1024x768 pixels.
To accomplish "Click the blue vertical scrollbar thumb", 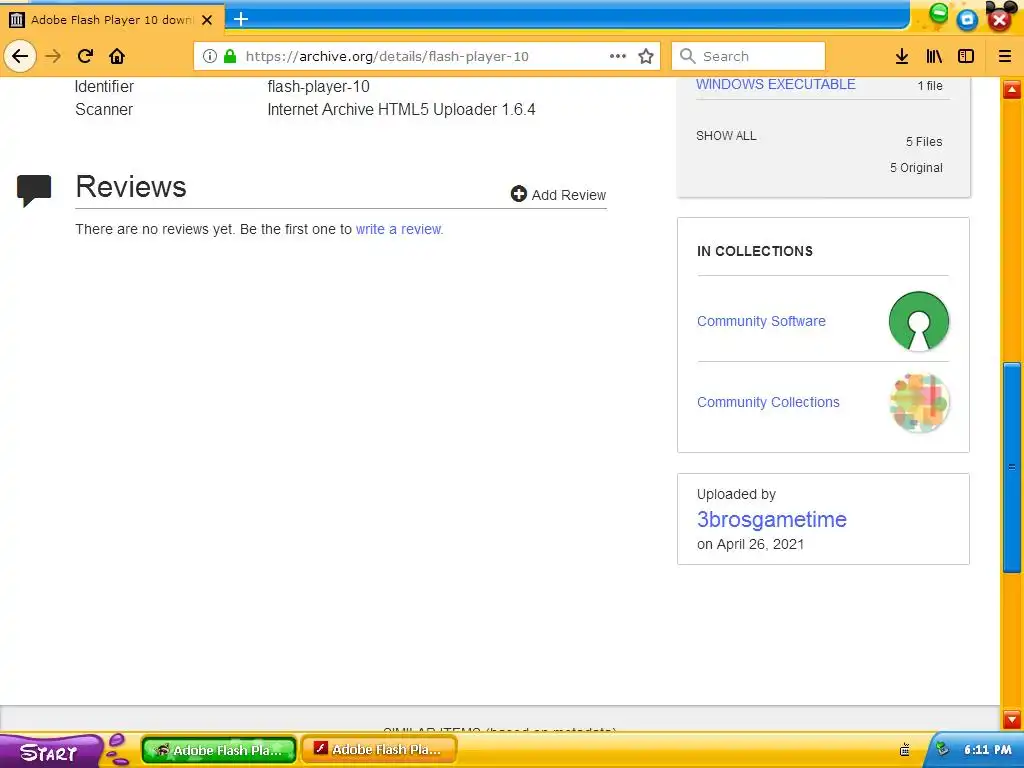I will pos(1012,467).
